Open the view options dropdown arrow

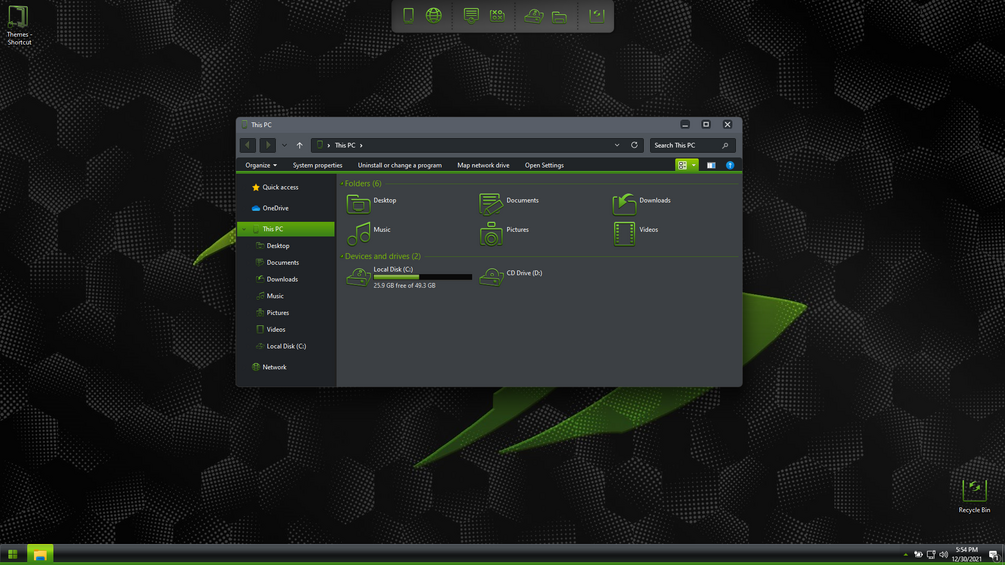694,165
